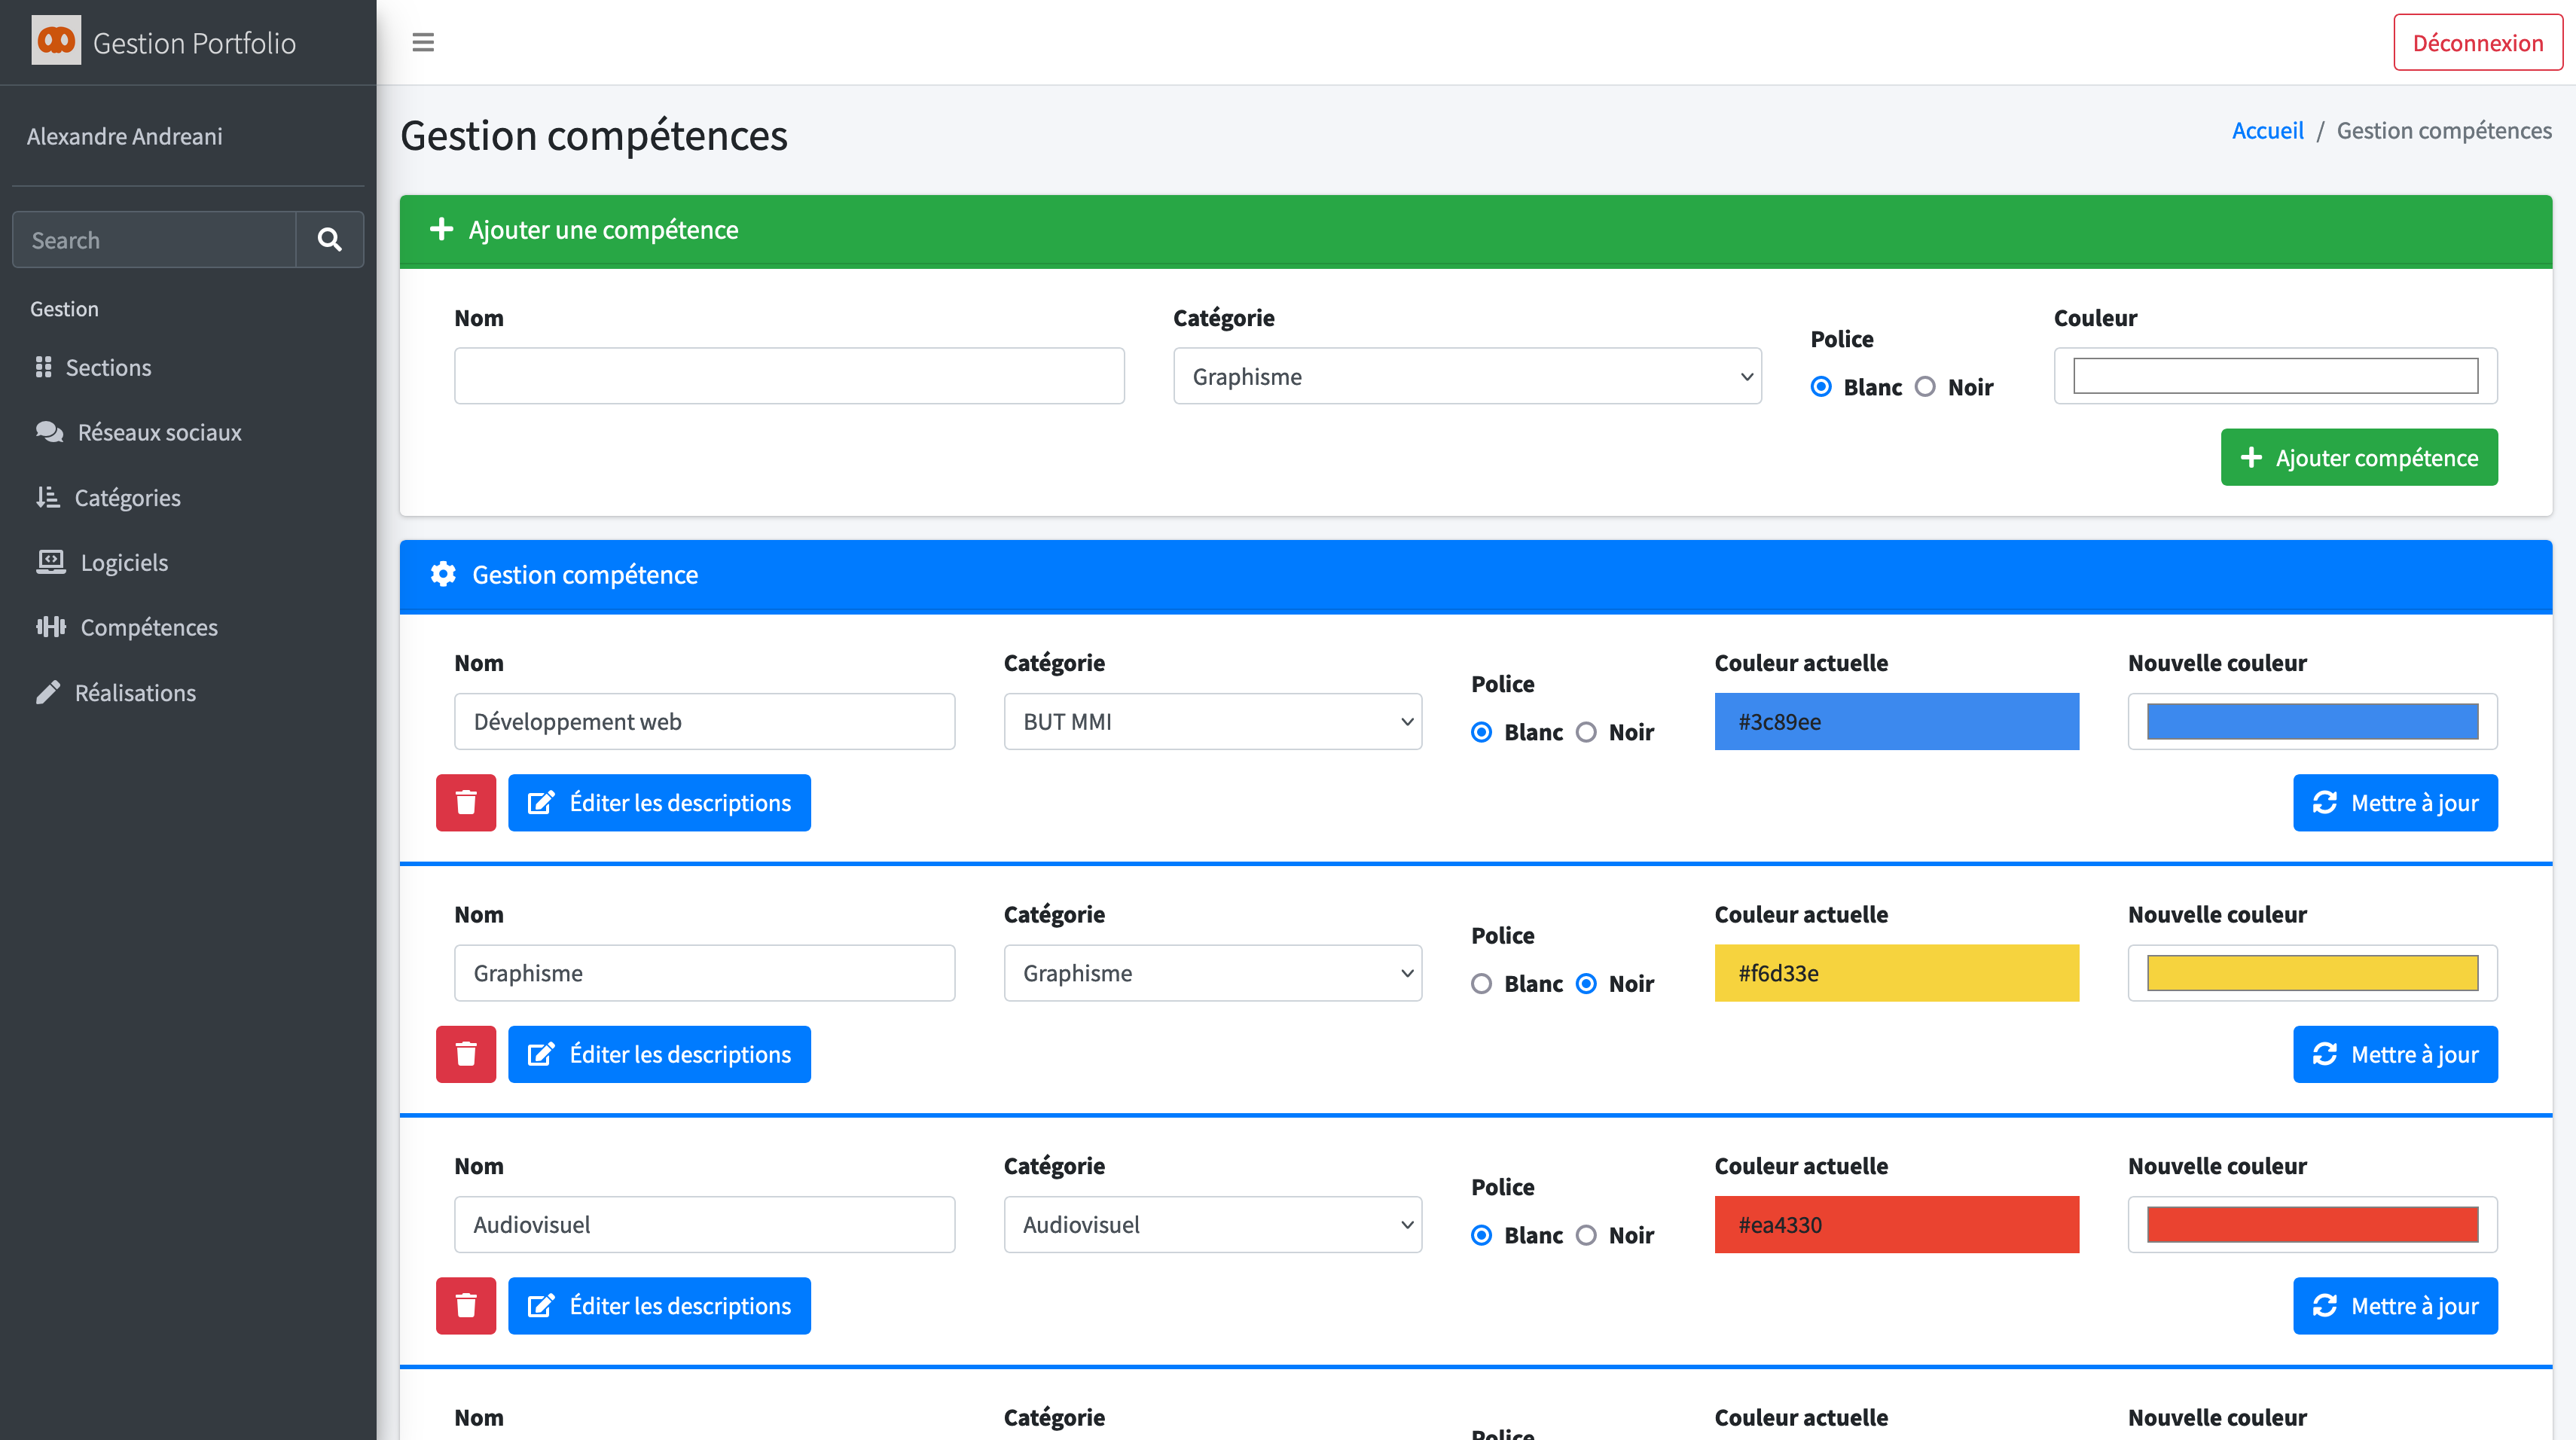Open Logiciels in sidebar menu
Image resolution: width=2576 pixels, height=1440 pixels.
point(188,562)
